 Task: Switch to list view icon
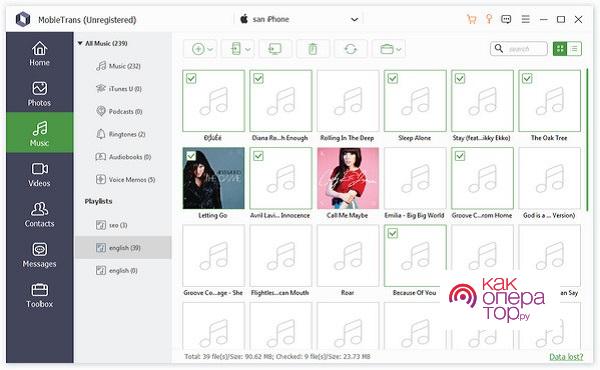[574, 49]
